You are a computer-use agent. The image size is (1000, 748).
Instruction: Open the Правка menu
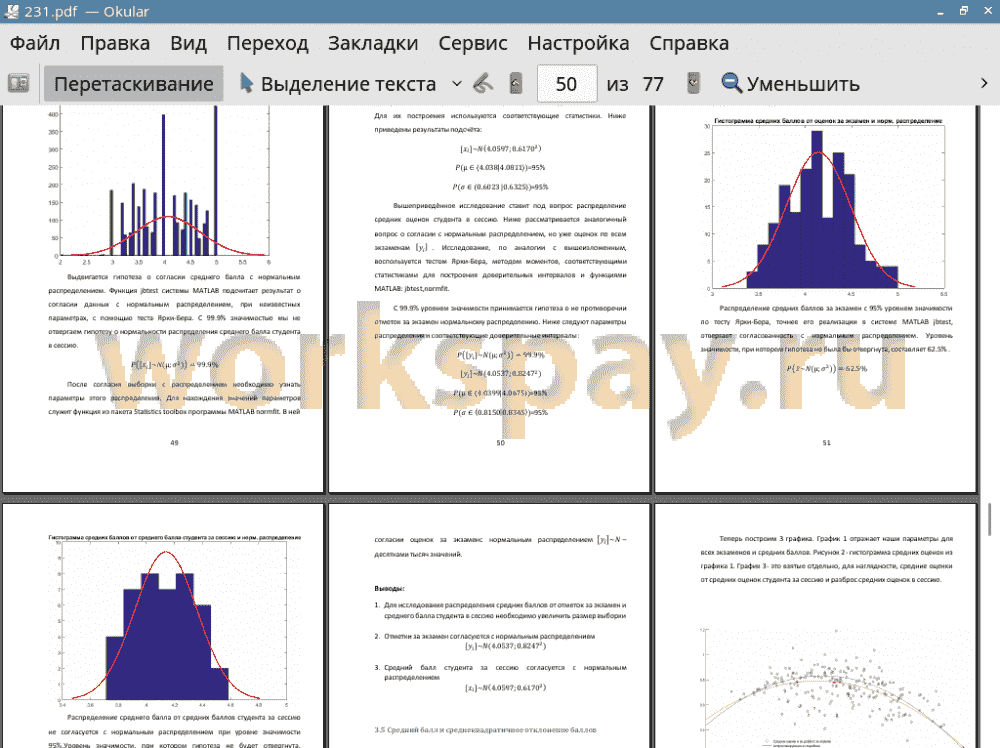pyautogui.click(x=115, y=43)
